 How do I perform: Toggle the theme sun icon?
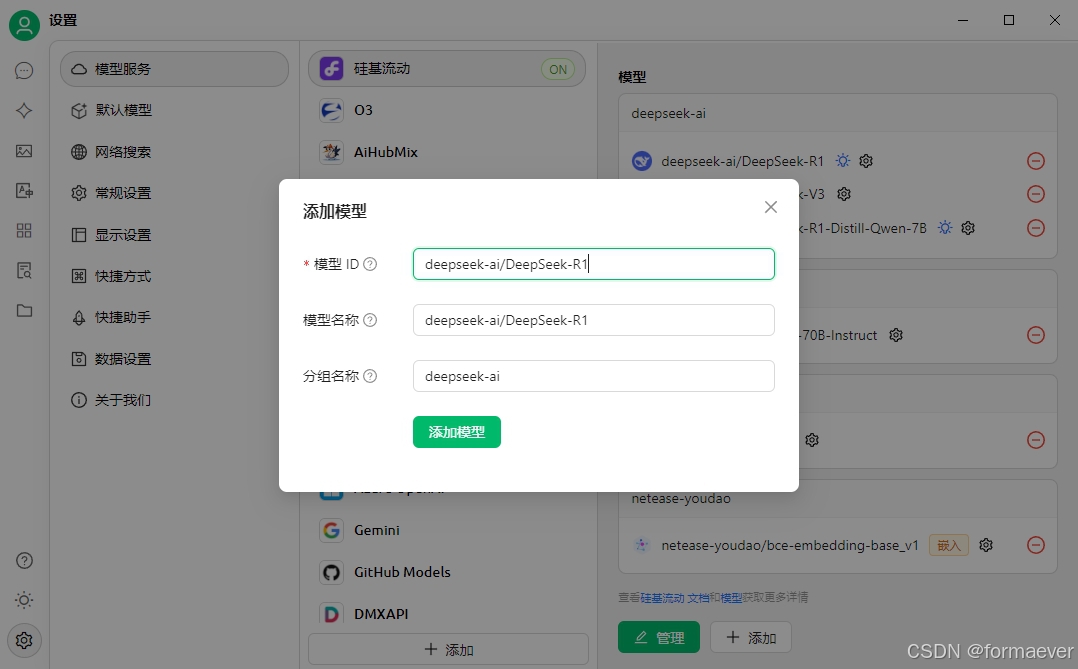[x=24, y=600]
